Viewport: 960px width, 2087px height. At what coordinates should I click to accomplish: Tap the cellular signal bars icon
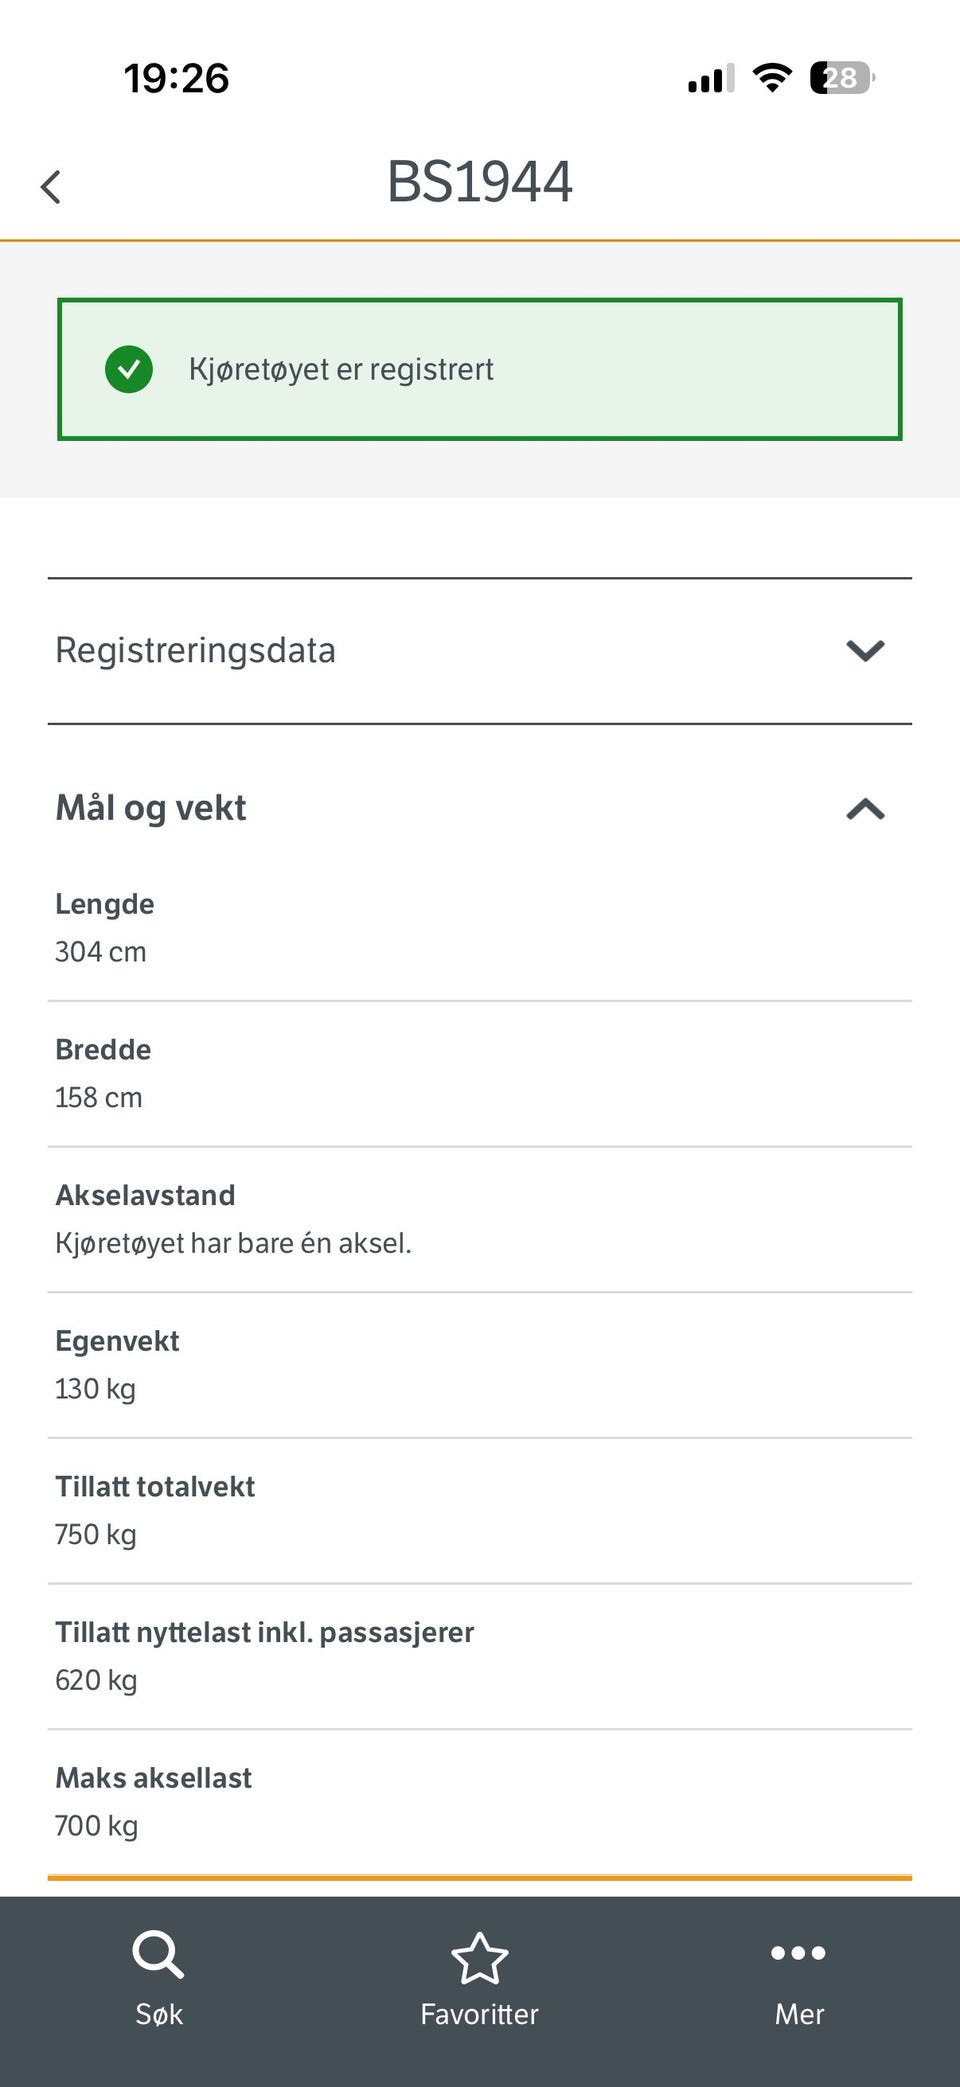coord(711,79)
